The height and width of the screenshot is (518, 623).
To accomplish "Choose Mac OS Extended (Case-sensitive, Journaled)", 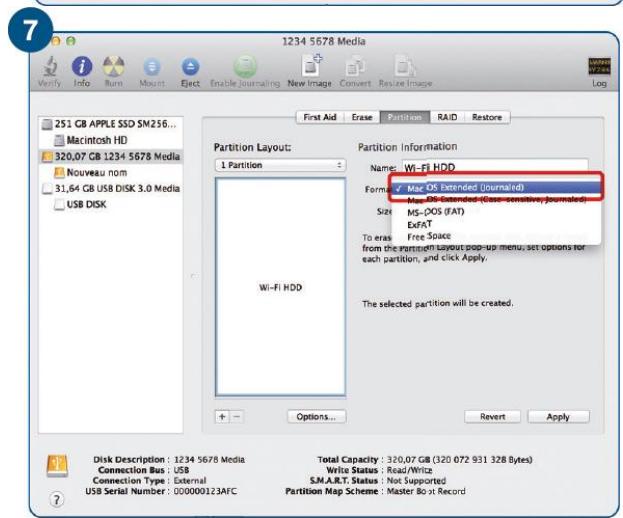I will click(496, 199).
